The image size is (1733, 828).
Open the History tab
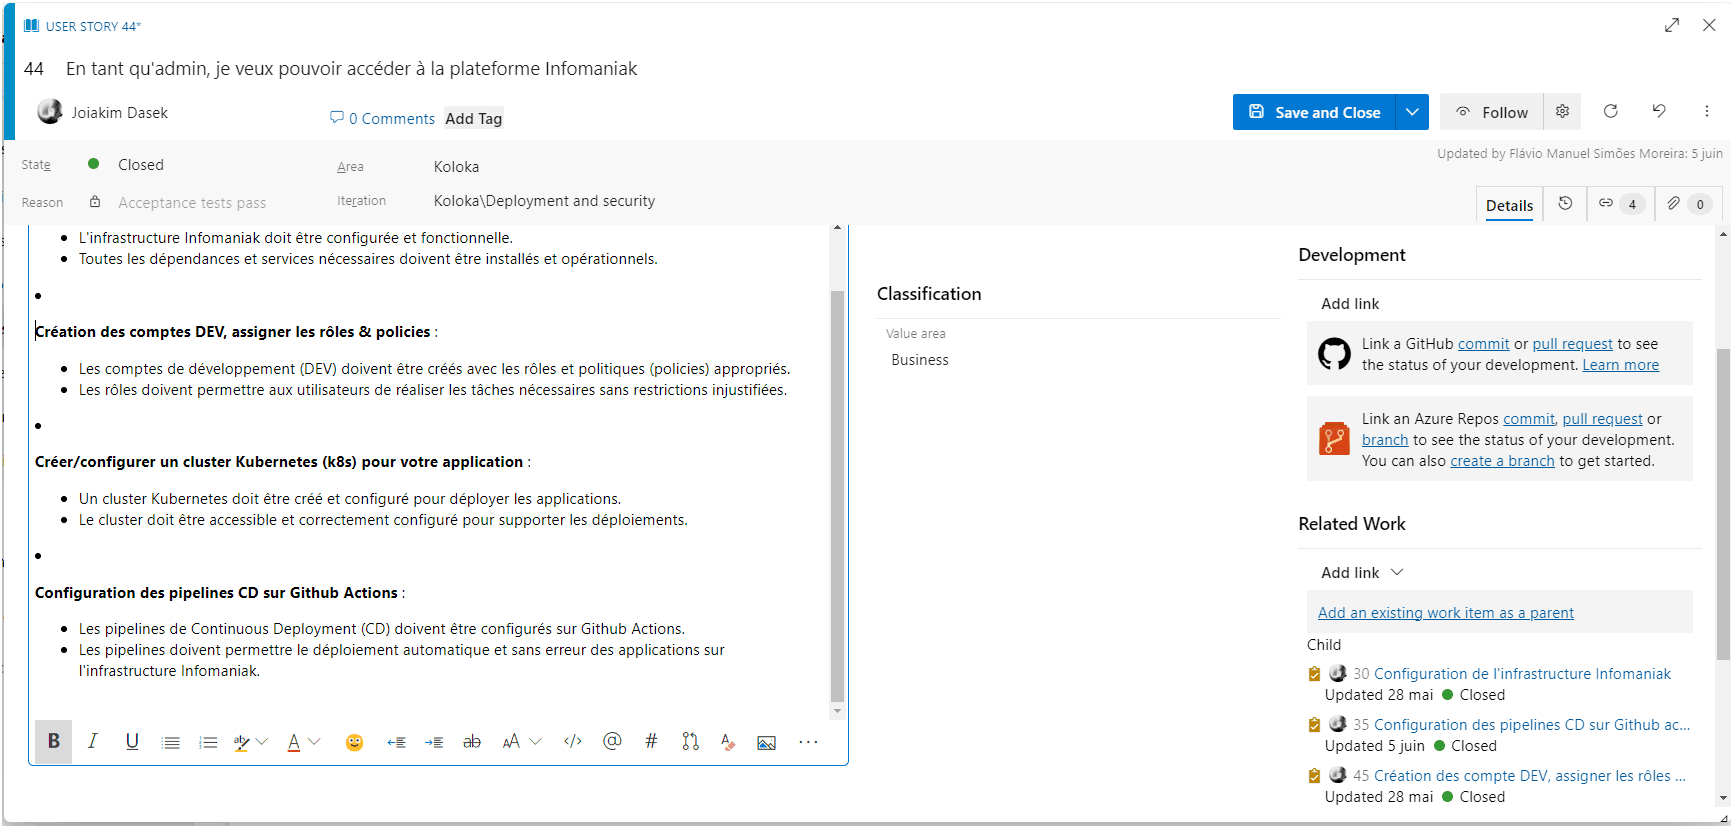[1565, 204]
